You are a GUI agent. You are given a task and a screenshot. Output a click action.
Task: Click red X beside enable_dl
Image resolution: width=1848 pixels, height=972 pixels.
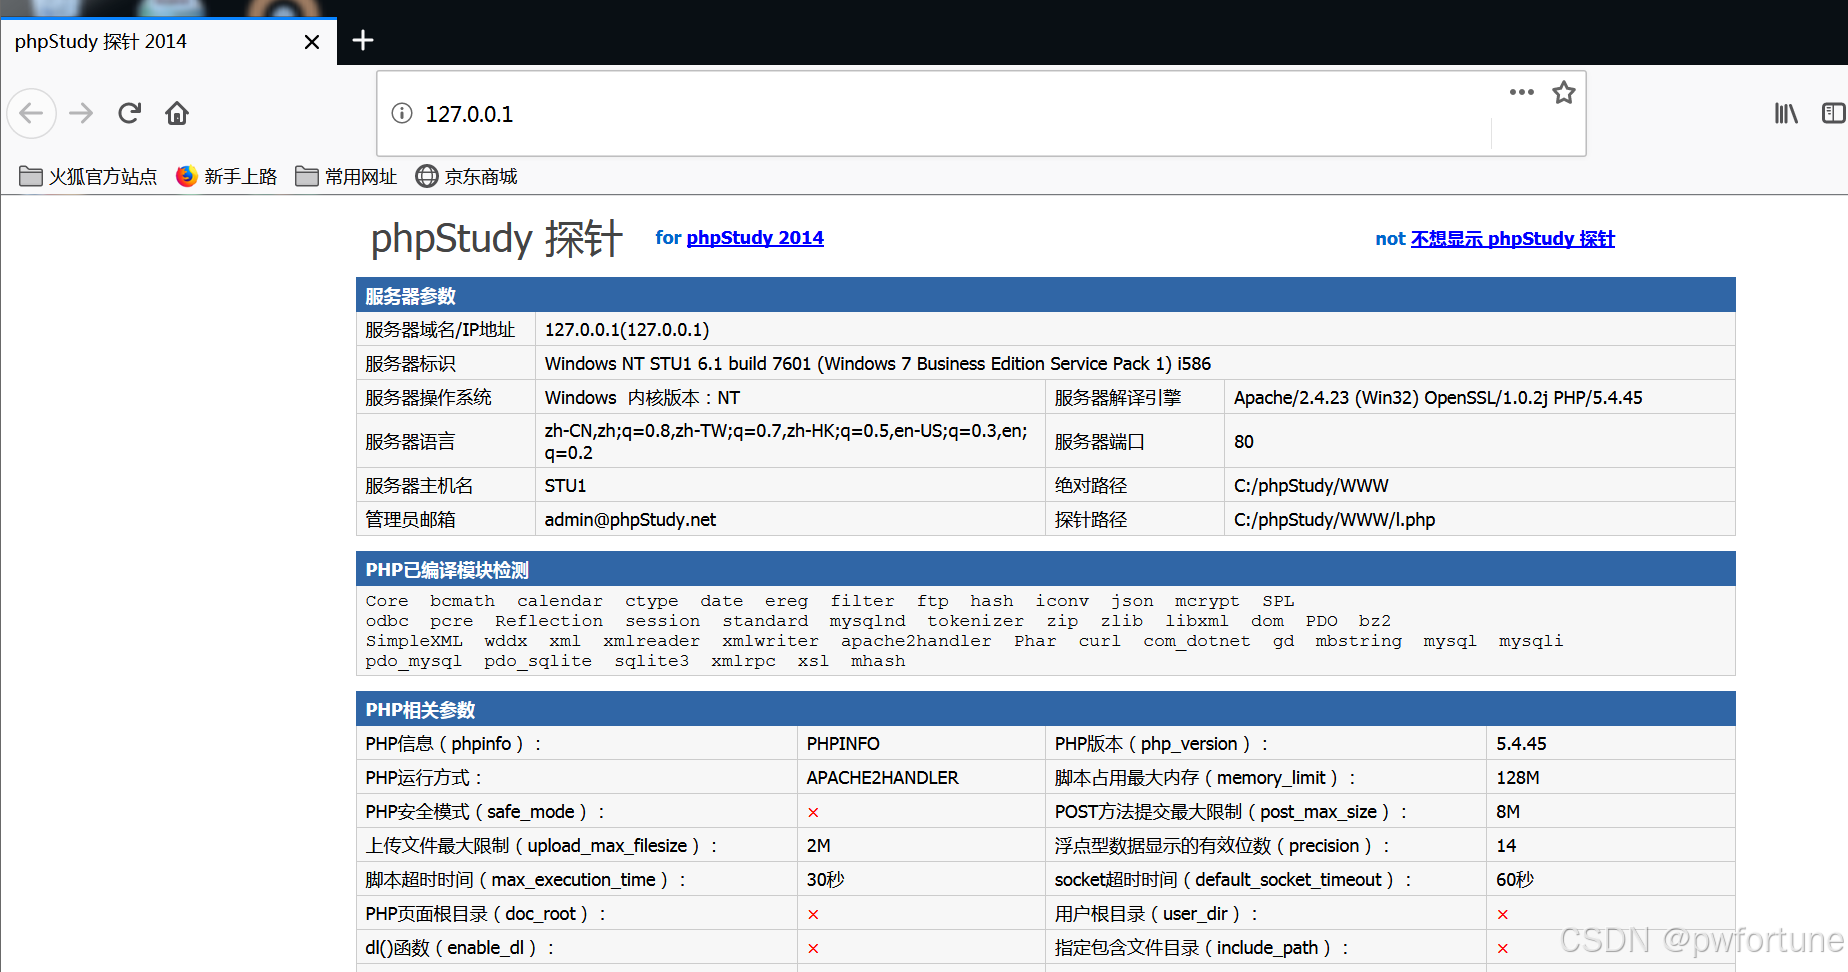(813, 949)
